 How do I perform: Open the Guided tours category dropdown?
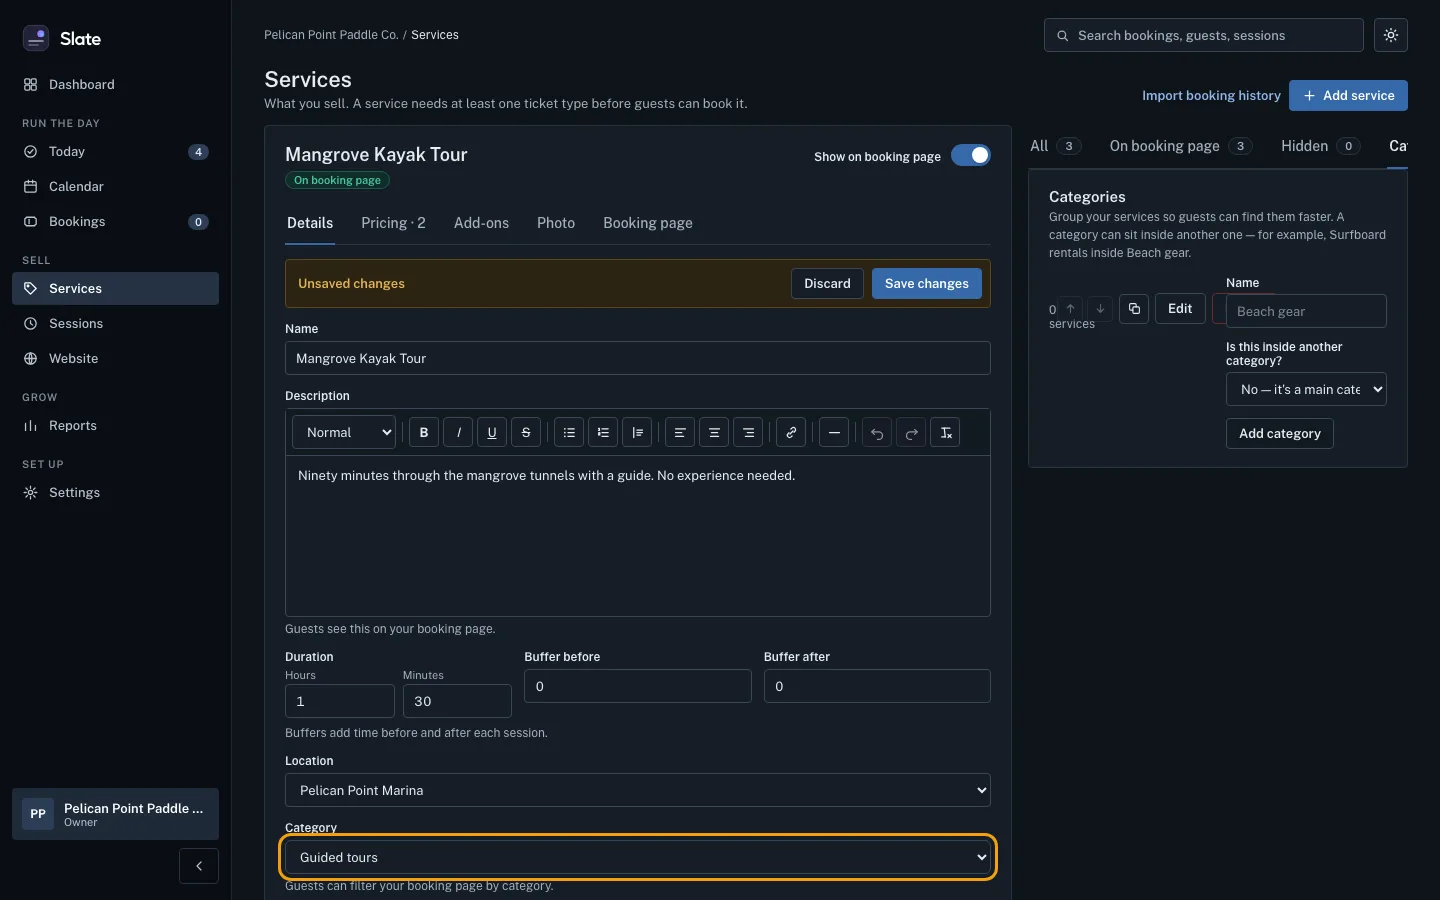(x=638, y=857)
